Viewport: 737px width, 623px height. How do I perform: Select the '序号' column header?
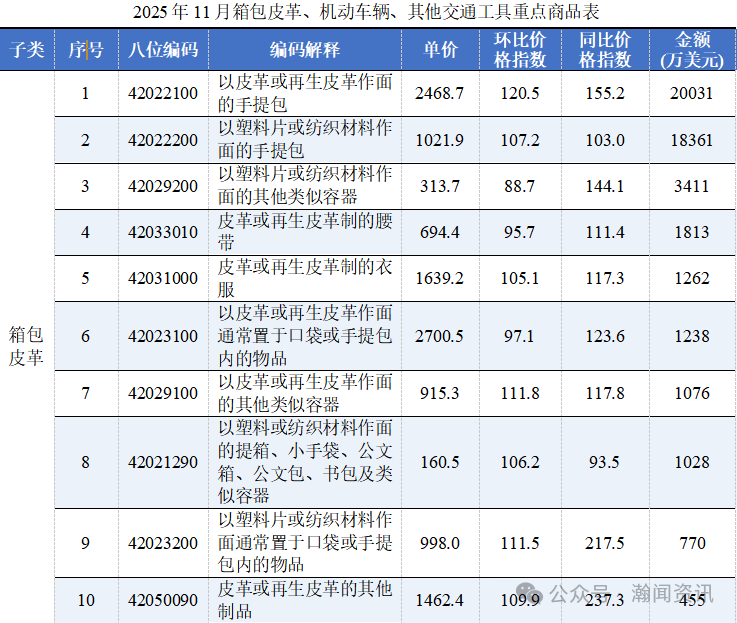coord(86,50)
